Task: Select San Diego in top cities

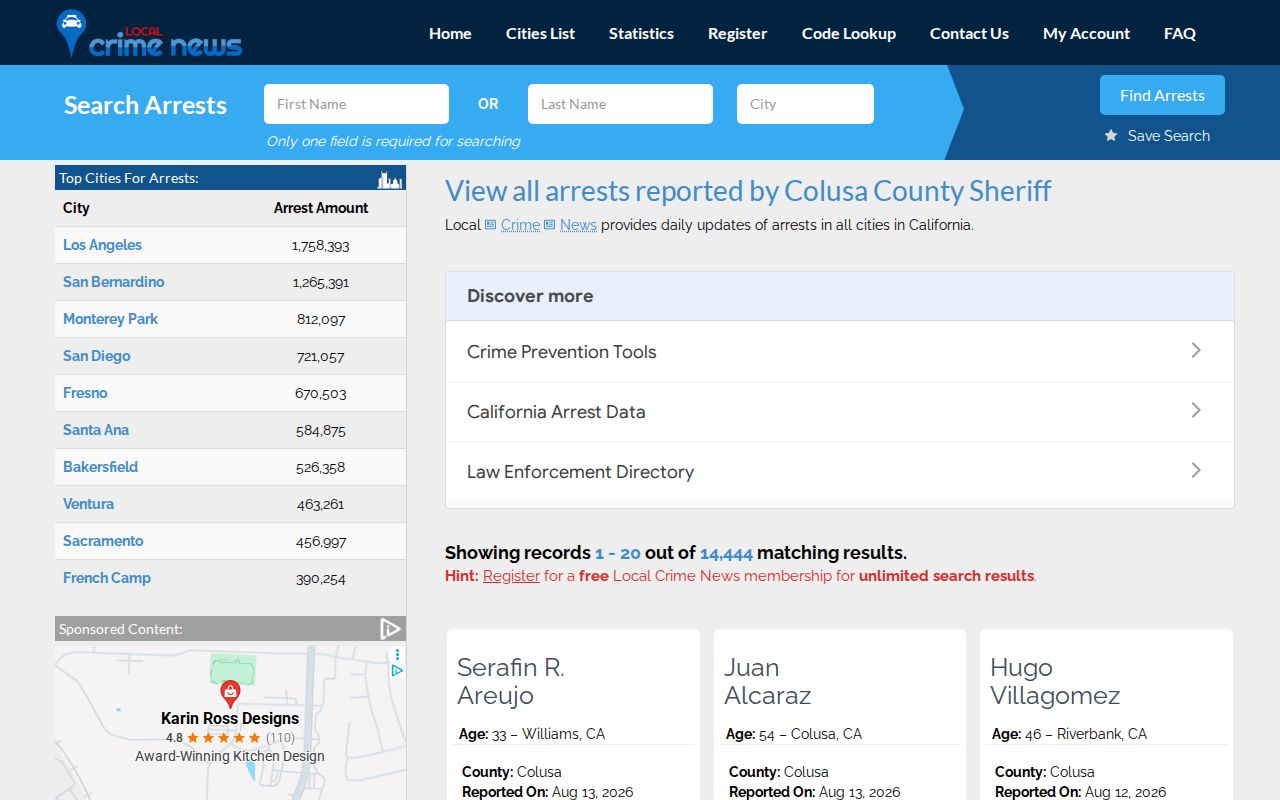Action: coord(96,356)
